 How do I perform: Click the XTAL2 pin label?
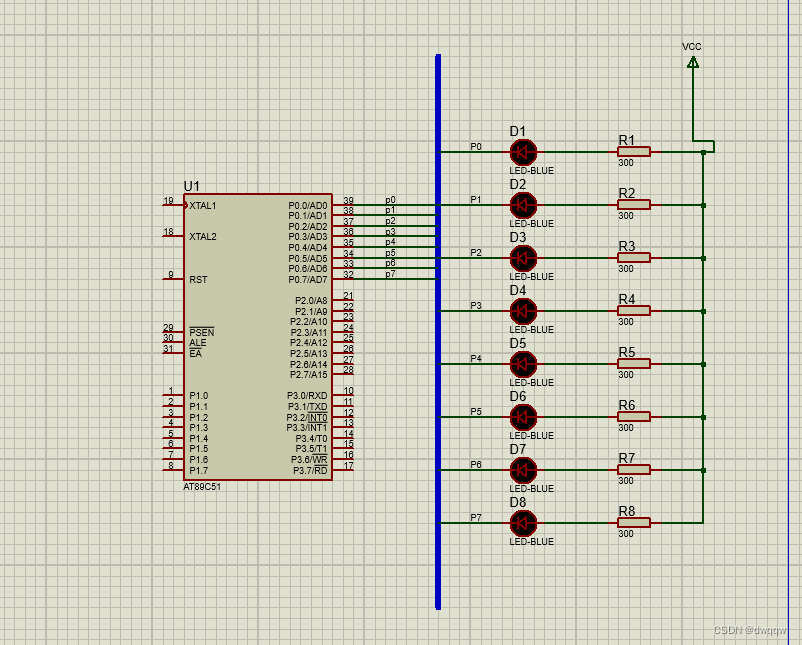click(x=203, y=237)
